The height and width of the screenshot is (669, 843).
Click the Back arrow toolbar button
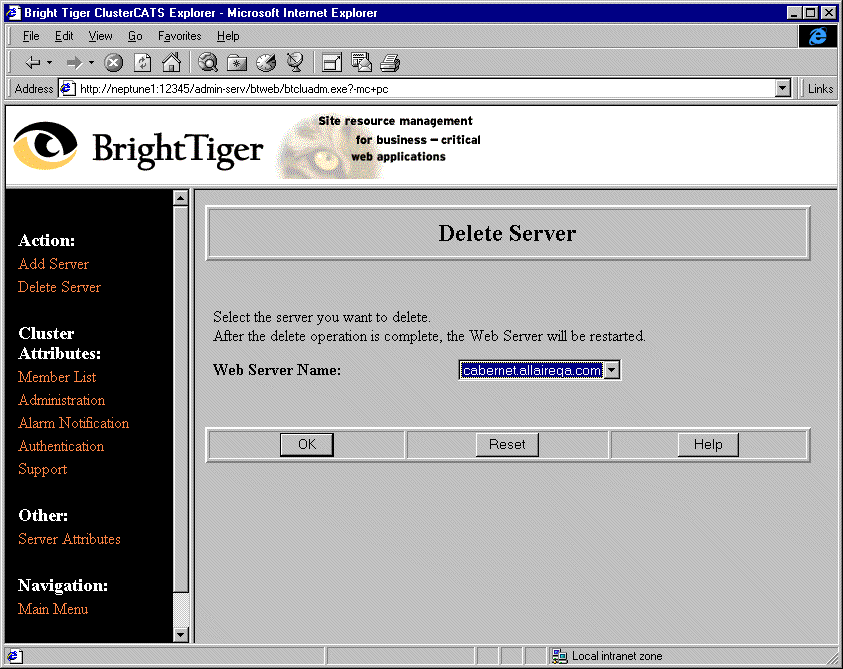pos(31,62)
